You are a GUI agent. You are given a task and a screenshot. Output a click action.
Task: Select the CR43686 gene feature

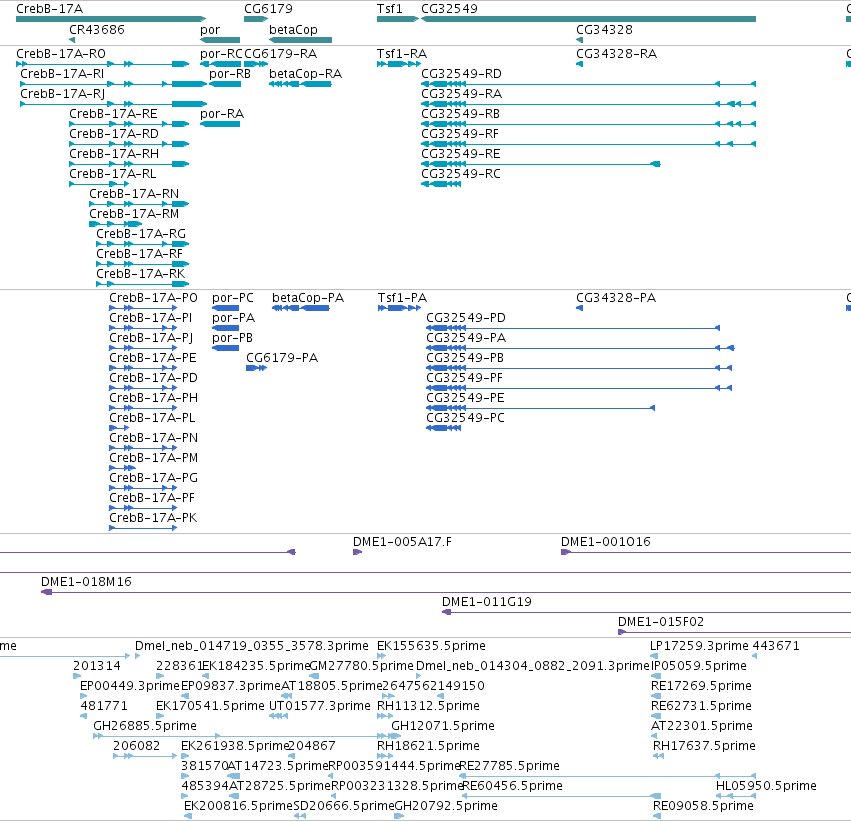tap(72, 40)
